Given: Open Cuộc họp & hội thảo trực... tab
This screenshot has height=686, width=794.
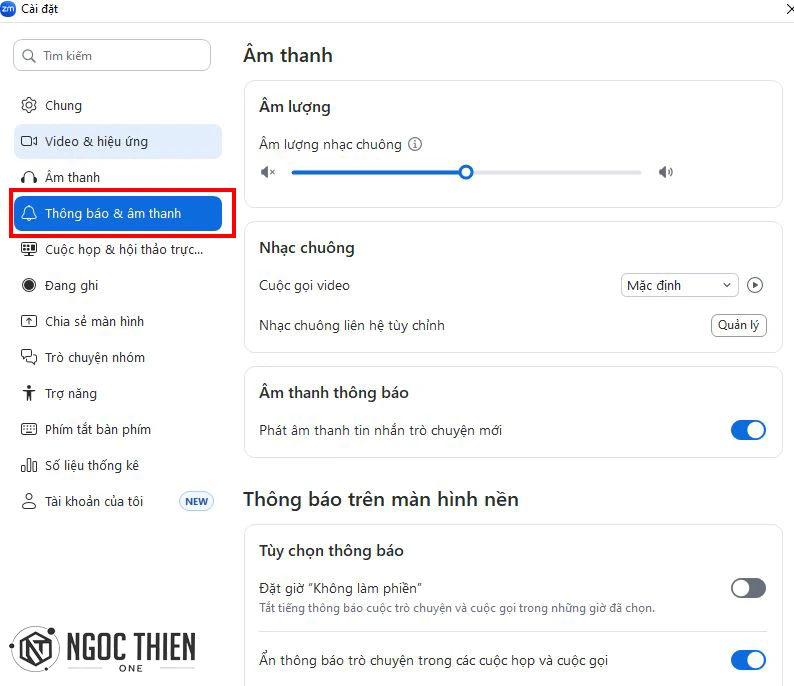Looking at the screenshot, I should (x=117, y=249).
